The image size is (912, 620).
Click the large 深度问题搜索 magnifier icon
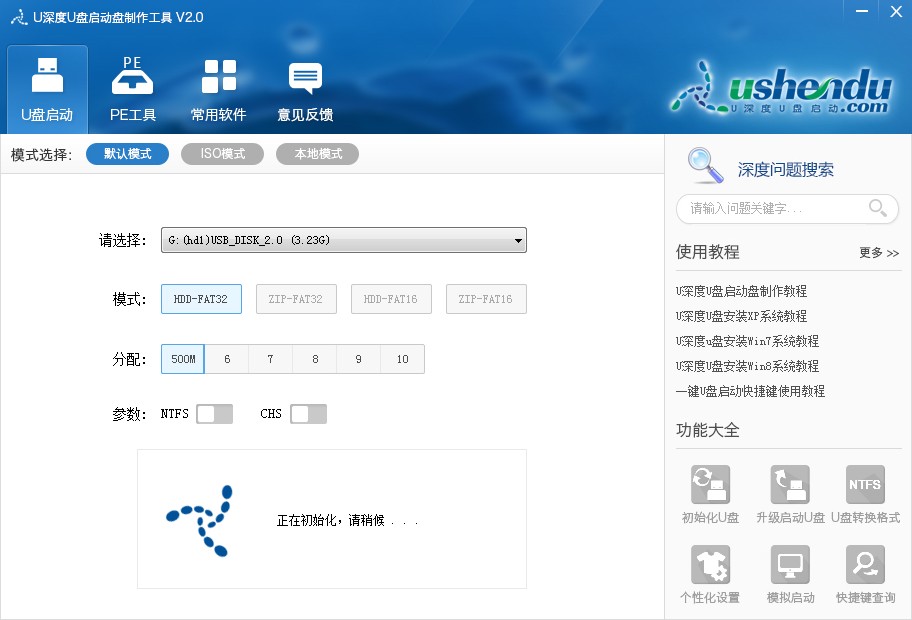click(x=705, y=166)
